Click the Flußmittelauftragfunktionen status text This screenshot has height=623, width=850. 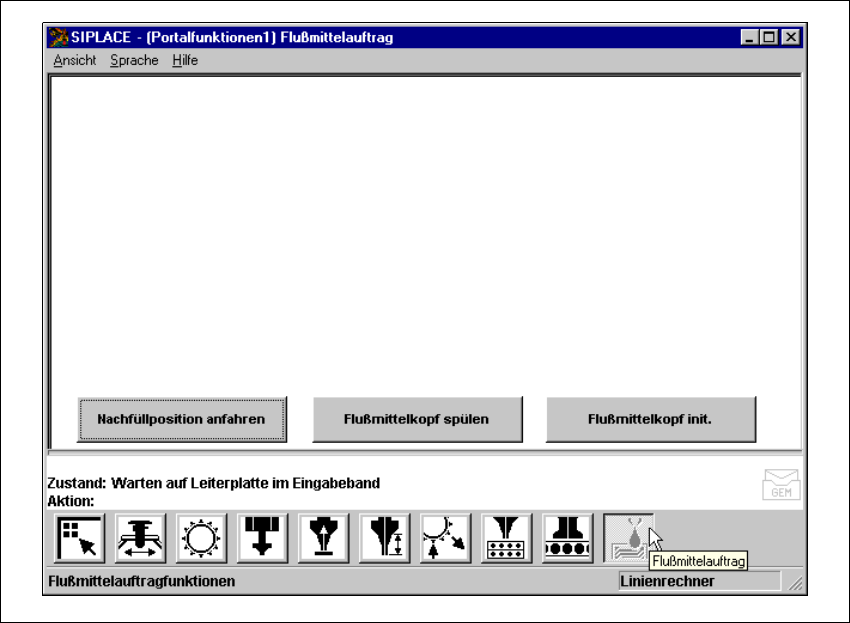click(141, 581)
